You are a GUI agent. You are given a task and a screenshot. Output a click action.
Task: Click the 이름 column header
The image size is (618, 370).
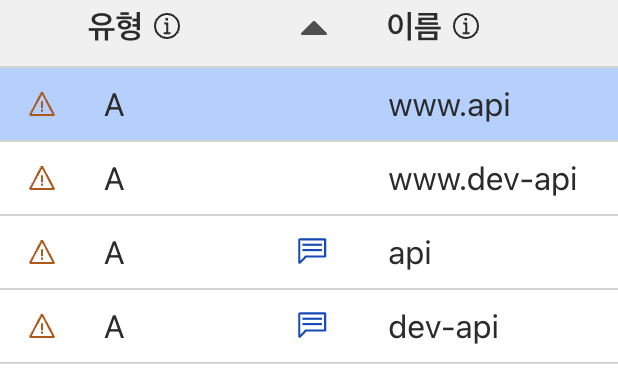(x=413, y=27)
